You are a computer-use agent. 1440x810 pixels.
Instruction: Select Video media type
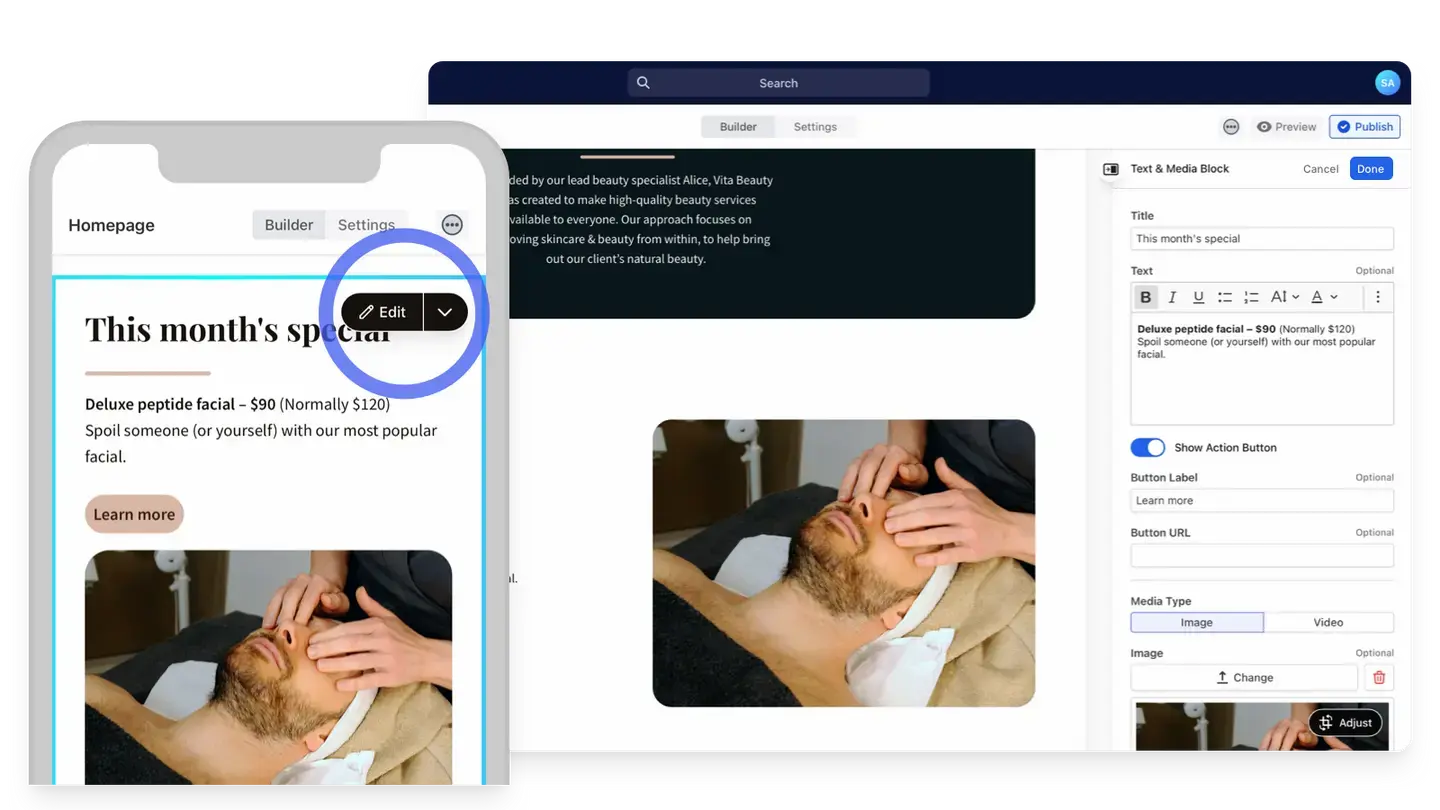pos(1328,622)
